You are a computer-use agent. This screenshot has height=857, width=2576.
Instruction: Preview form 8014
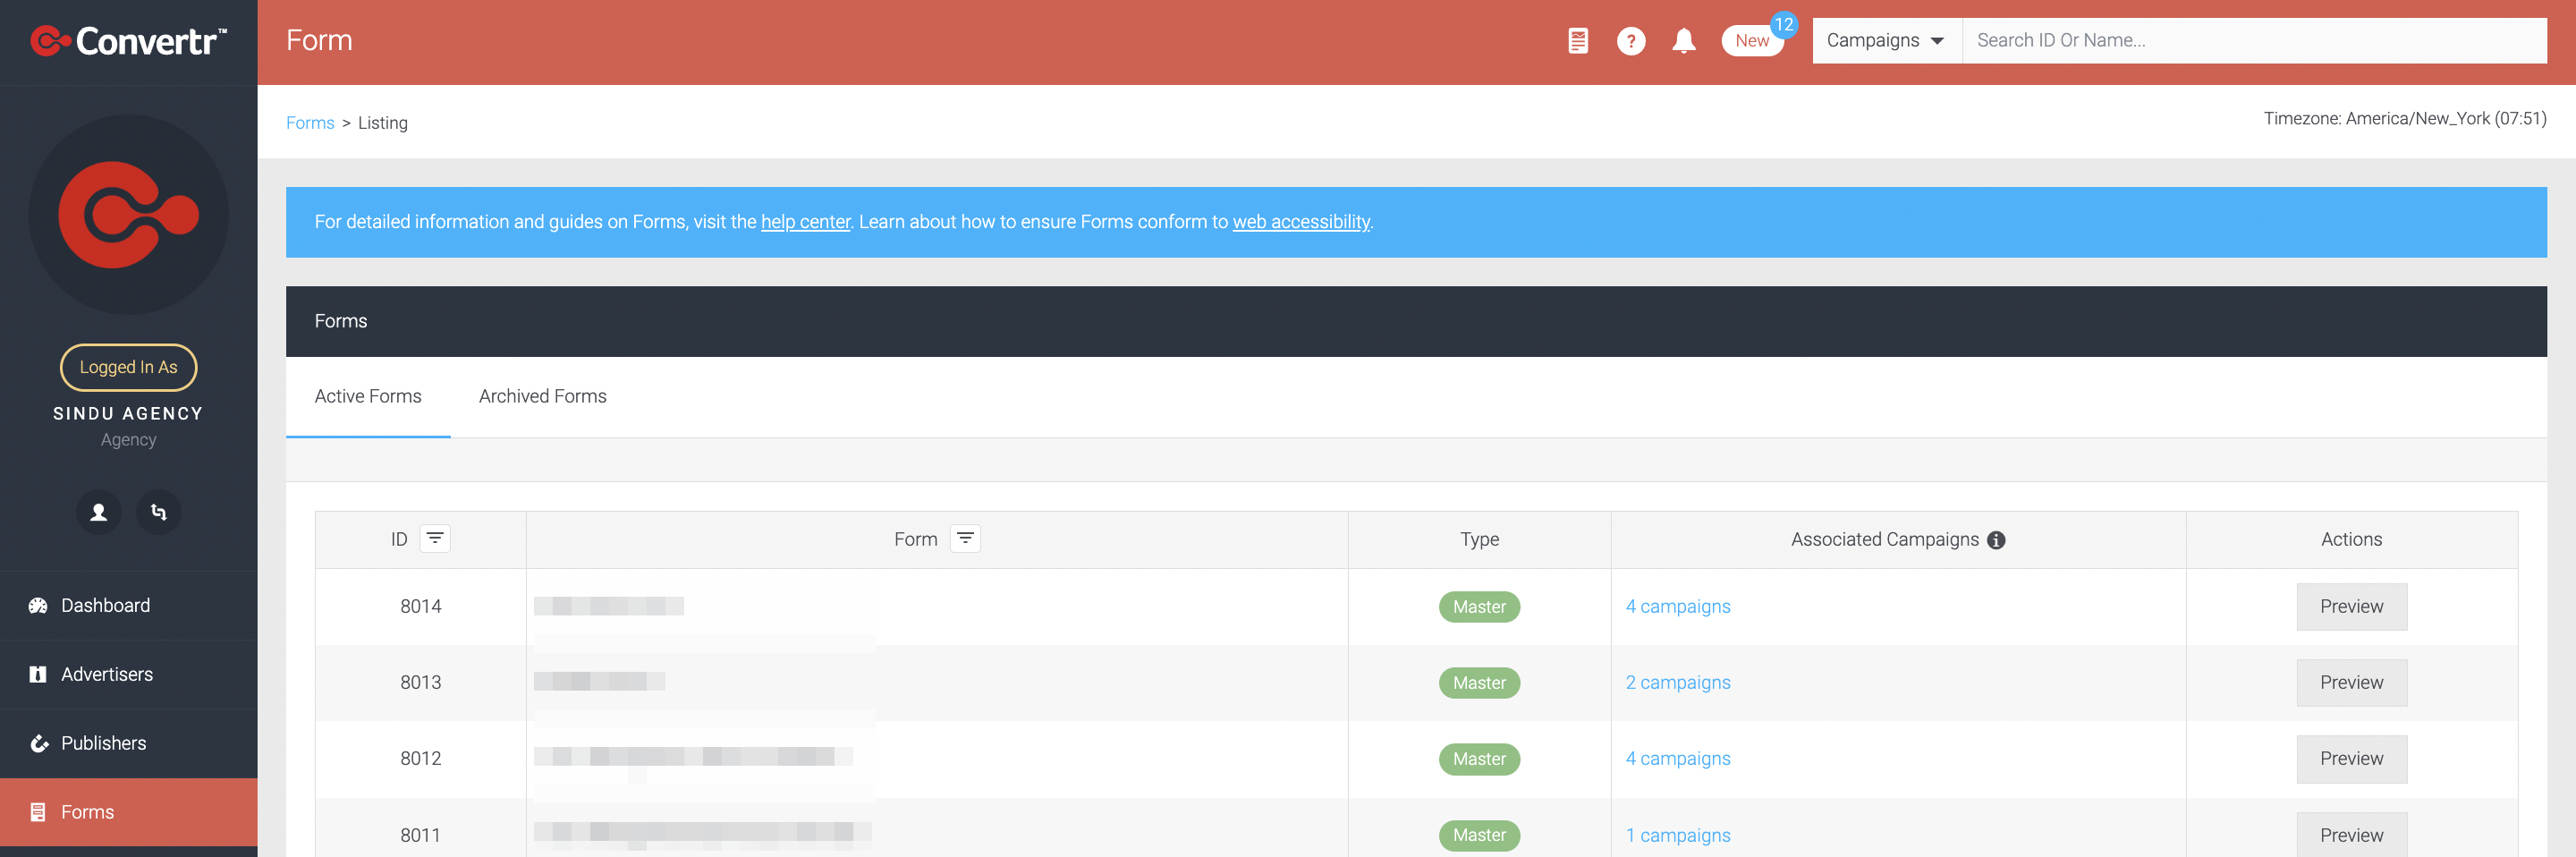click(x=2351, y=607)
